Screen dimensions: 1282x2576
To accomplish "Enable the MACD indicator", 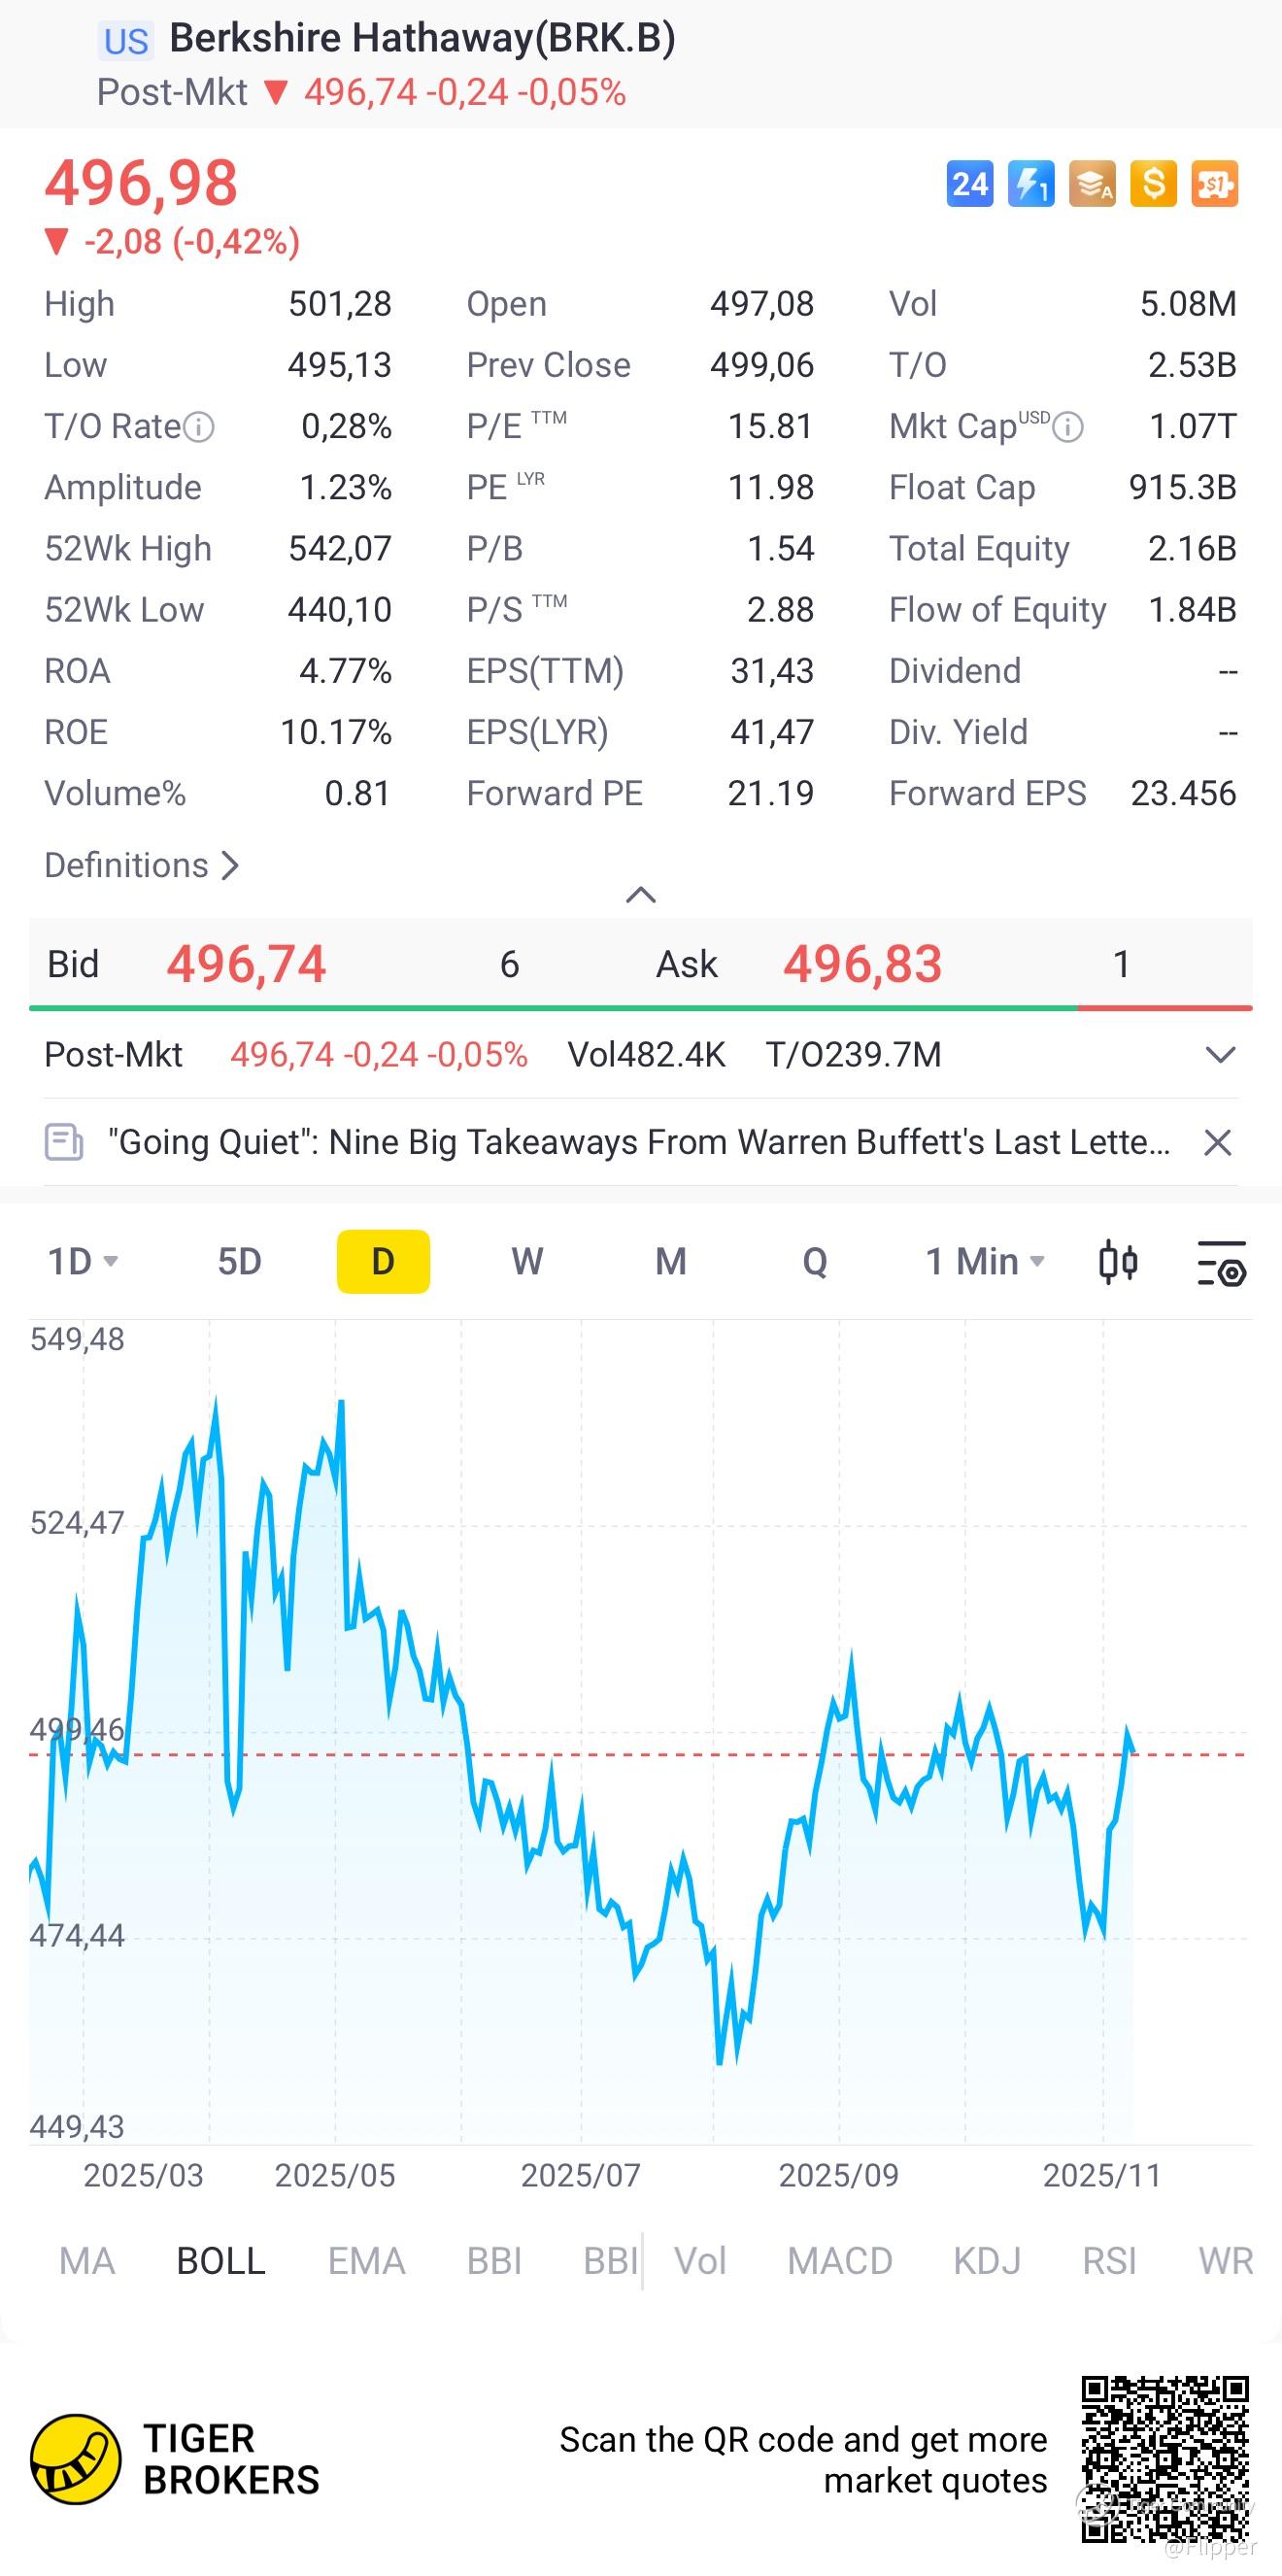I will point(839,2261).
